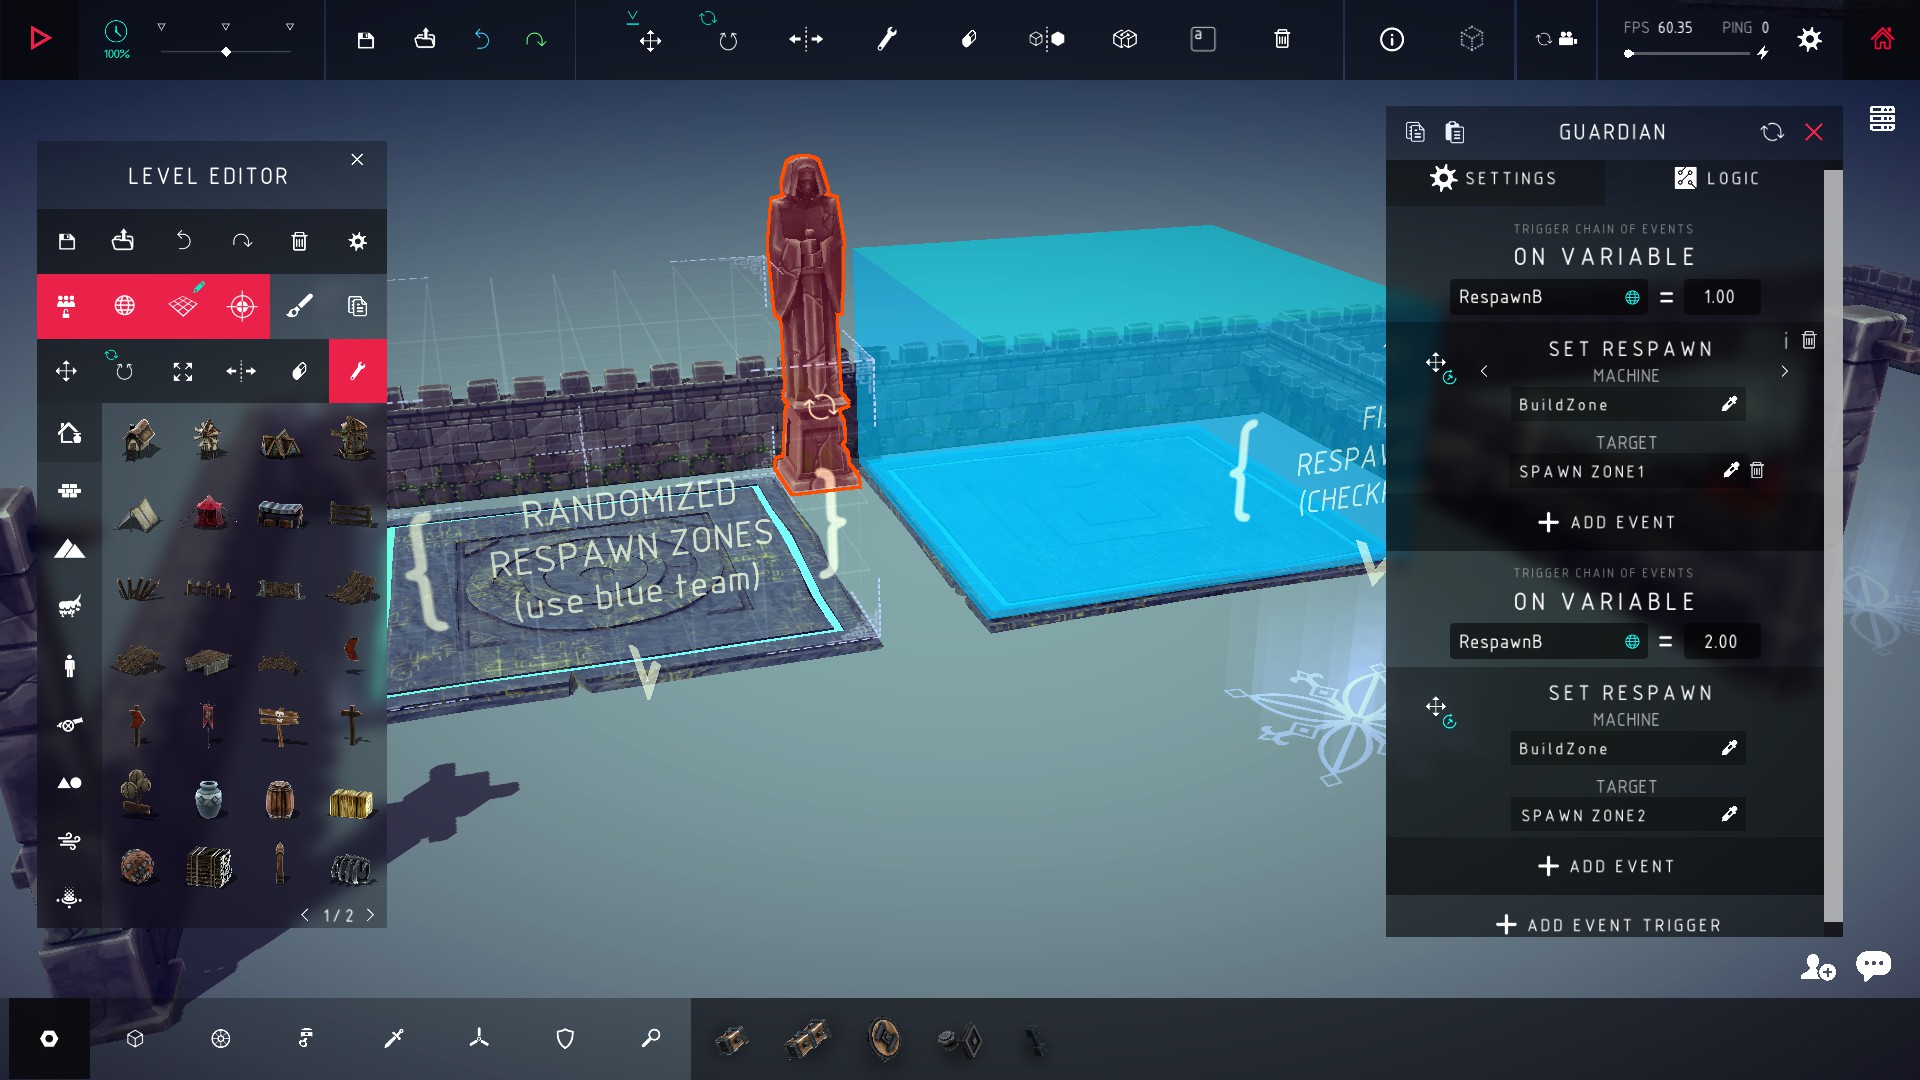
Task: Select the rotate tool in top toolbar
Action: 727,40
